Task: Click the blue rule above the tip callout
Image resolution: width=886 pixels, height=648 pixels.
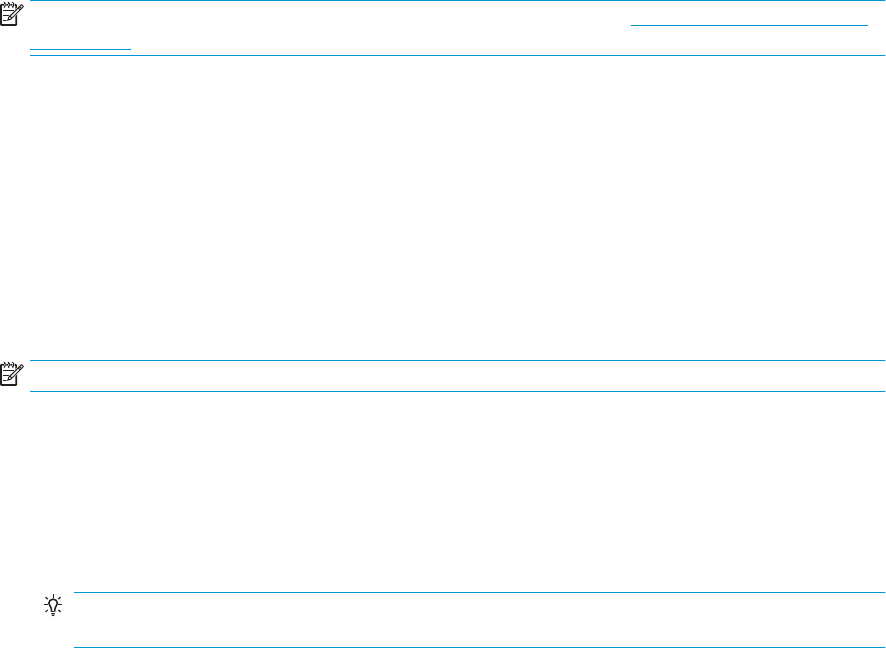Action: 479,593
